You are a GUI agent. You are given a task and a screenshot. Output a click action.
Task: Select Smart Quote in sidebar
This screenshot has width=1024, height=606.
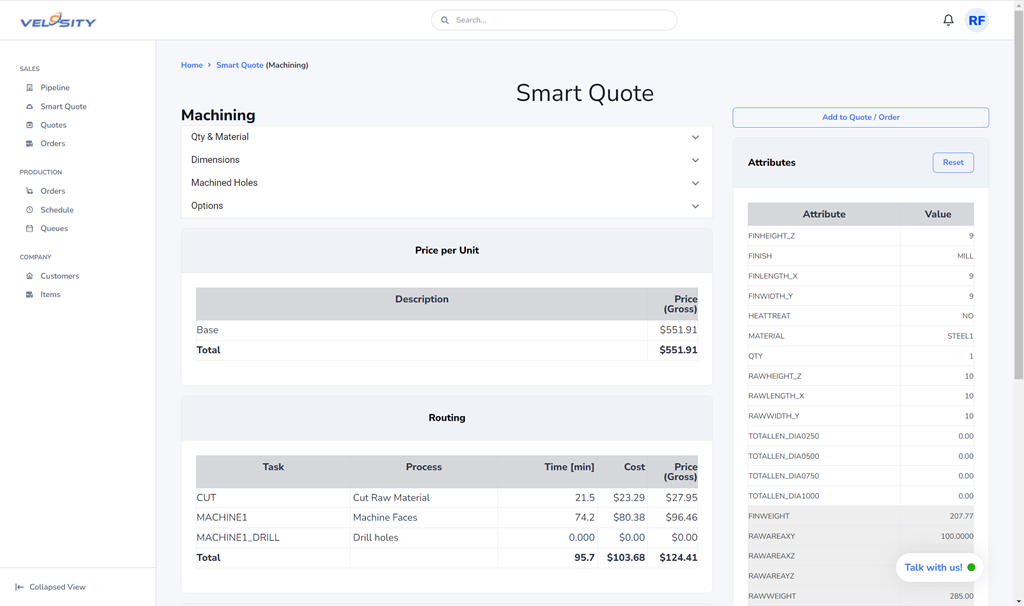[x=63, y=106]
